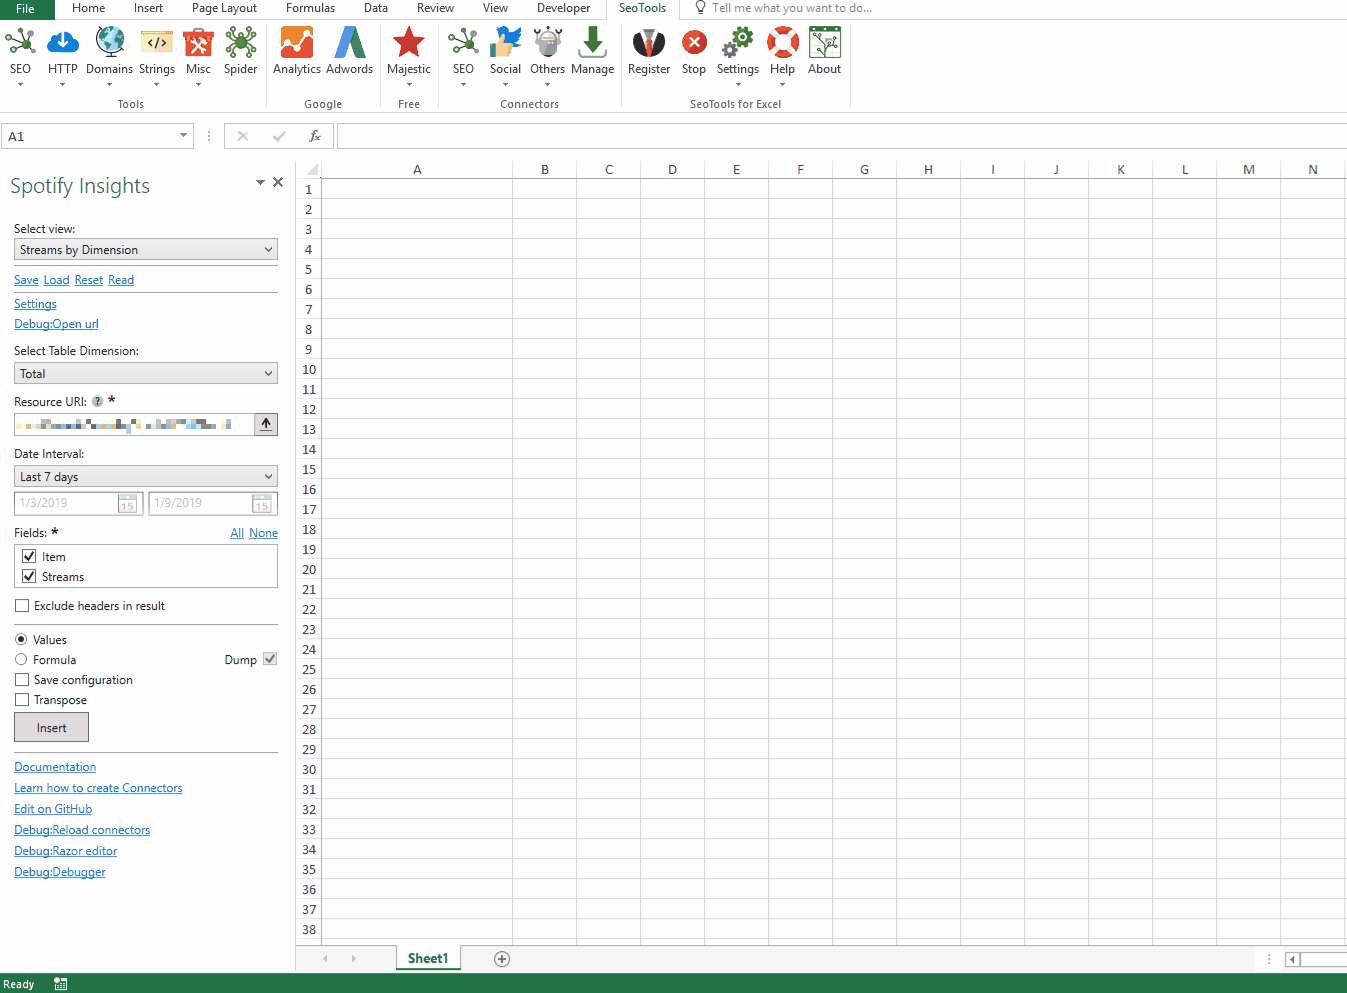This screenshot has width=1347, height=993.
Task: Open the Select view dropdown
Action: tap(146, 249)
